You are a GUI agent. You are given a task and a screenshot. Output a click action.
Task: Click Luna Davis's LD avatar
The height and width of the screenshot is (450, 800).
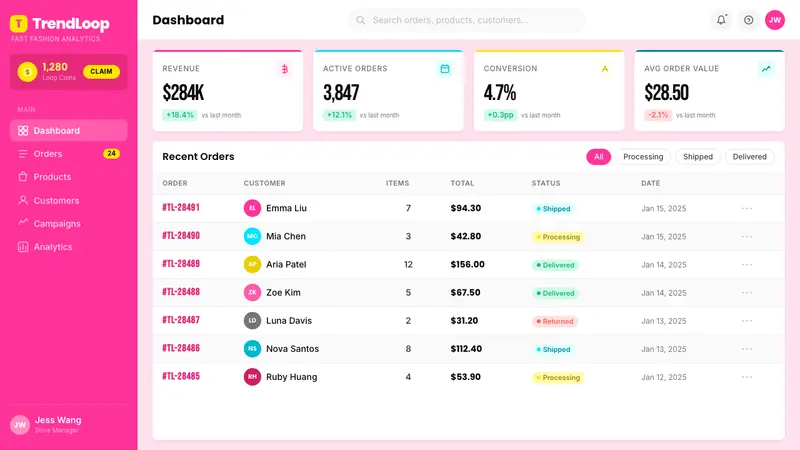pos(252,320)
